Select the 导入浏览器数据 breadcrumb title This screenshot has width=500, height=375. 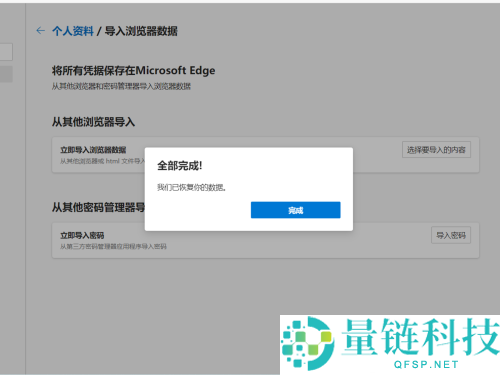point(141,31)
